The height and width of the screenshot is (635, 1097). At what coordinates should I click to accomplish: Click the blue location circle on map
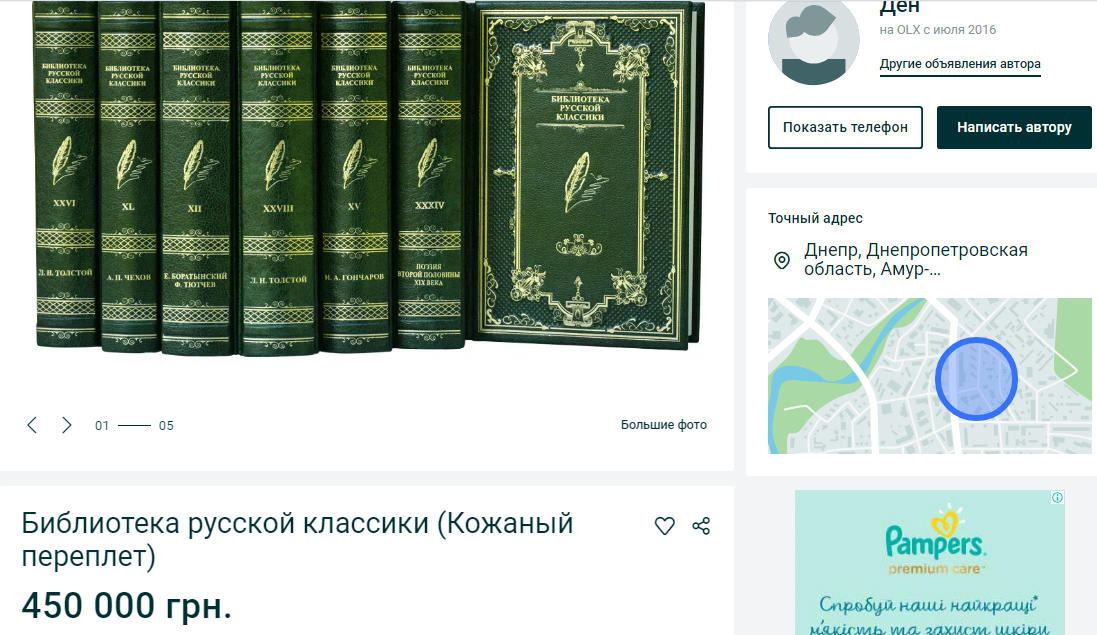pyautogui.click(x=976, y=378)
